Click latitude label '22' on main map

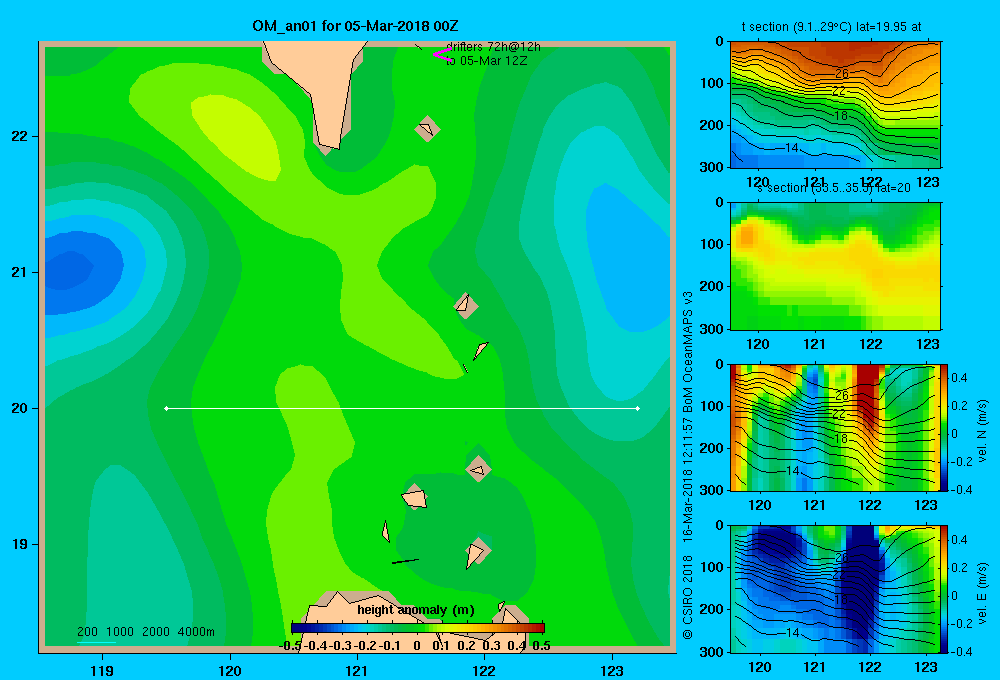click(x=20, y=136)
